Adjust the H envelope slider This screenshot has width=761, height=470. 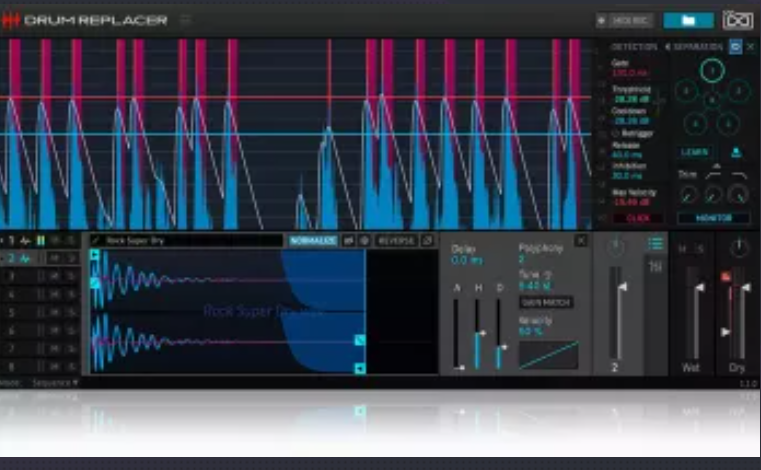click(x=478, y=333)
